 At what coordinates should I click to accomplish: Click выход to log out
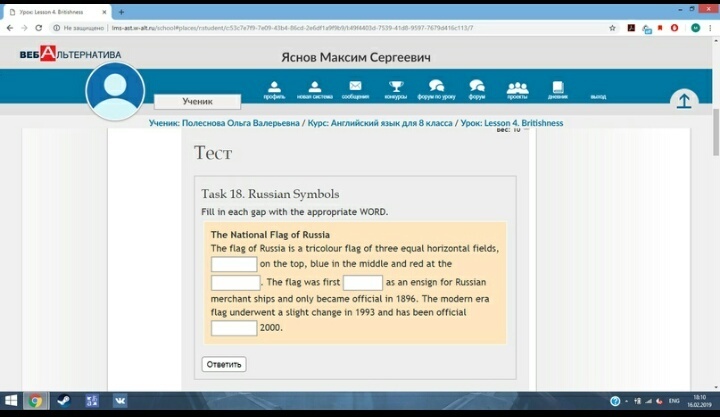[x=598, y=96]
